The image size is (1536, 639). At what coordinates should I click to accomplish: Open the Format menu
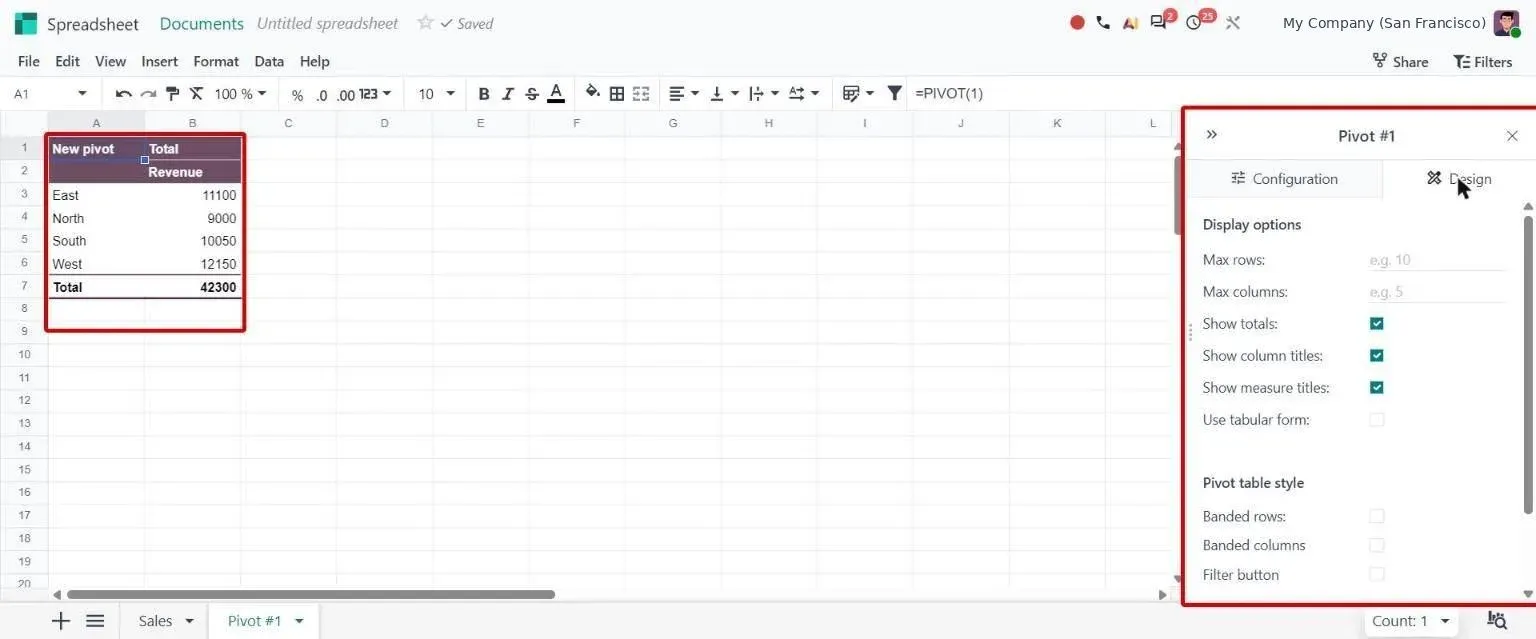pyautogui.click(x=216, y=61)
